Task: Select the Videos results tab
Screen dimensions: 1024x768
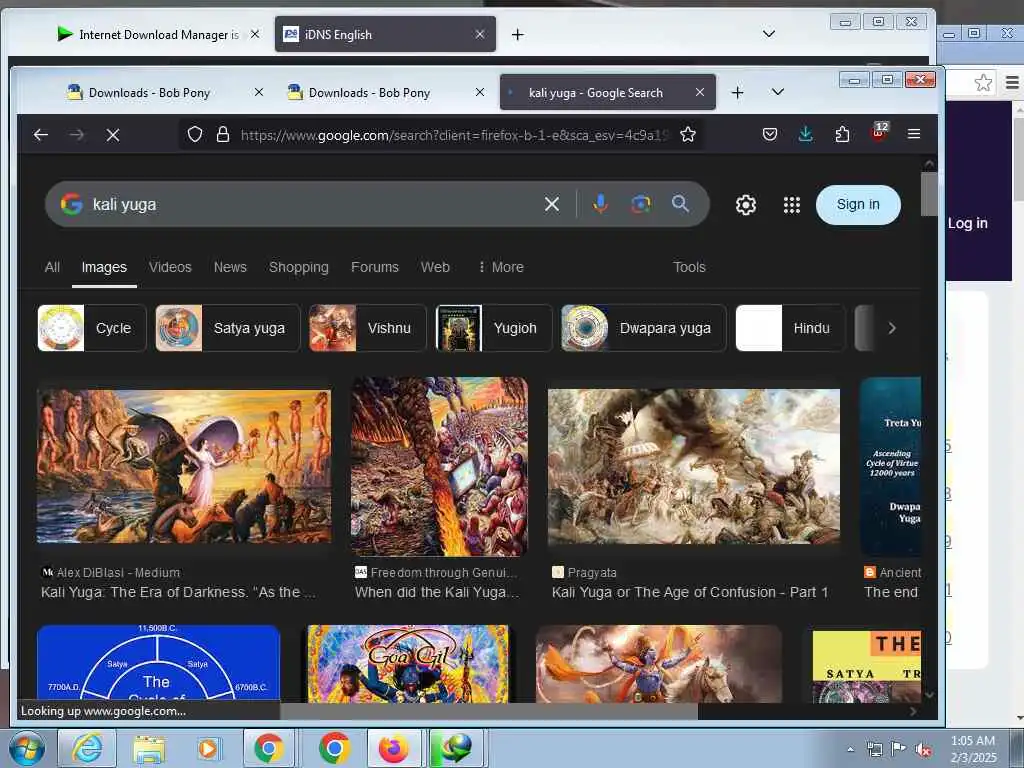Action: pyautogui.click(x=170, y=267)
